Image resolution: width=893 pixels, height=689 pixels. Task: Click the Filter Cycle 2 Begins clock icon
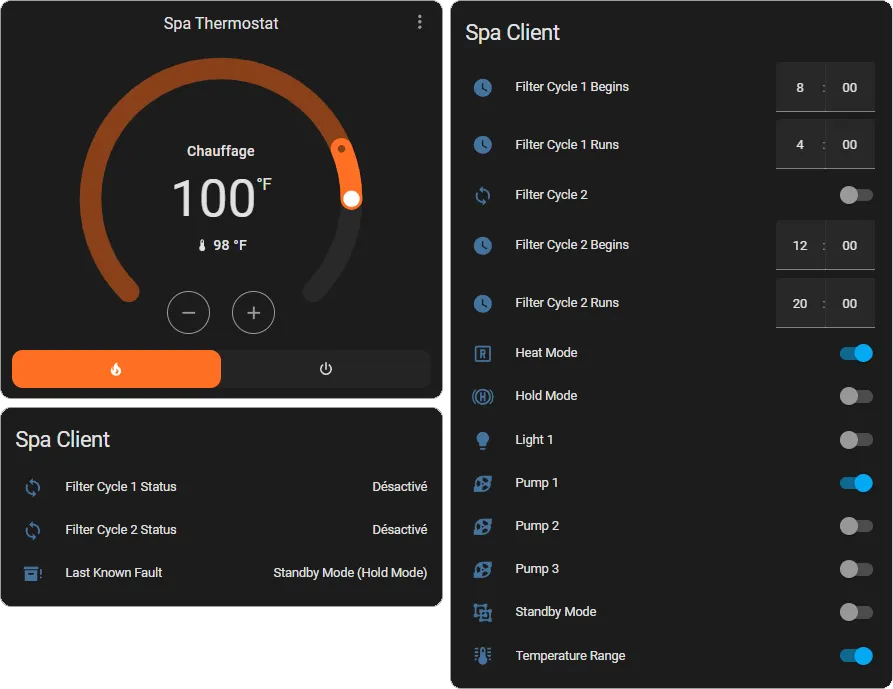point(482,245)
